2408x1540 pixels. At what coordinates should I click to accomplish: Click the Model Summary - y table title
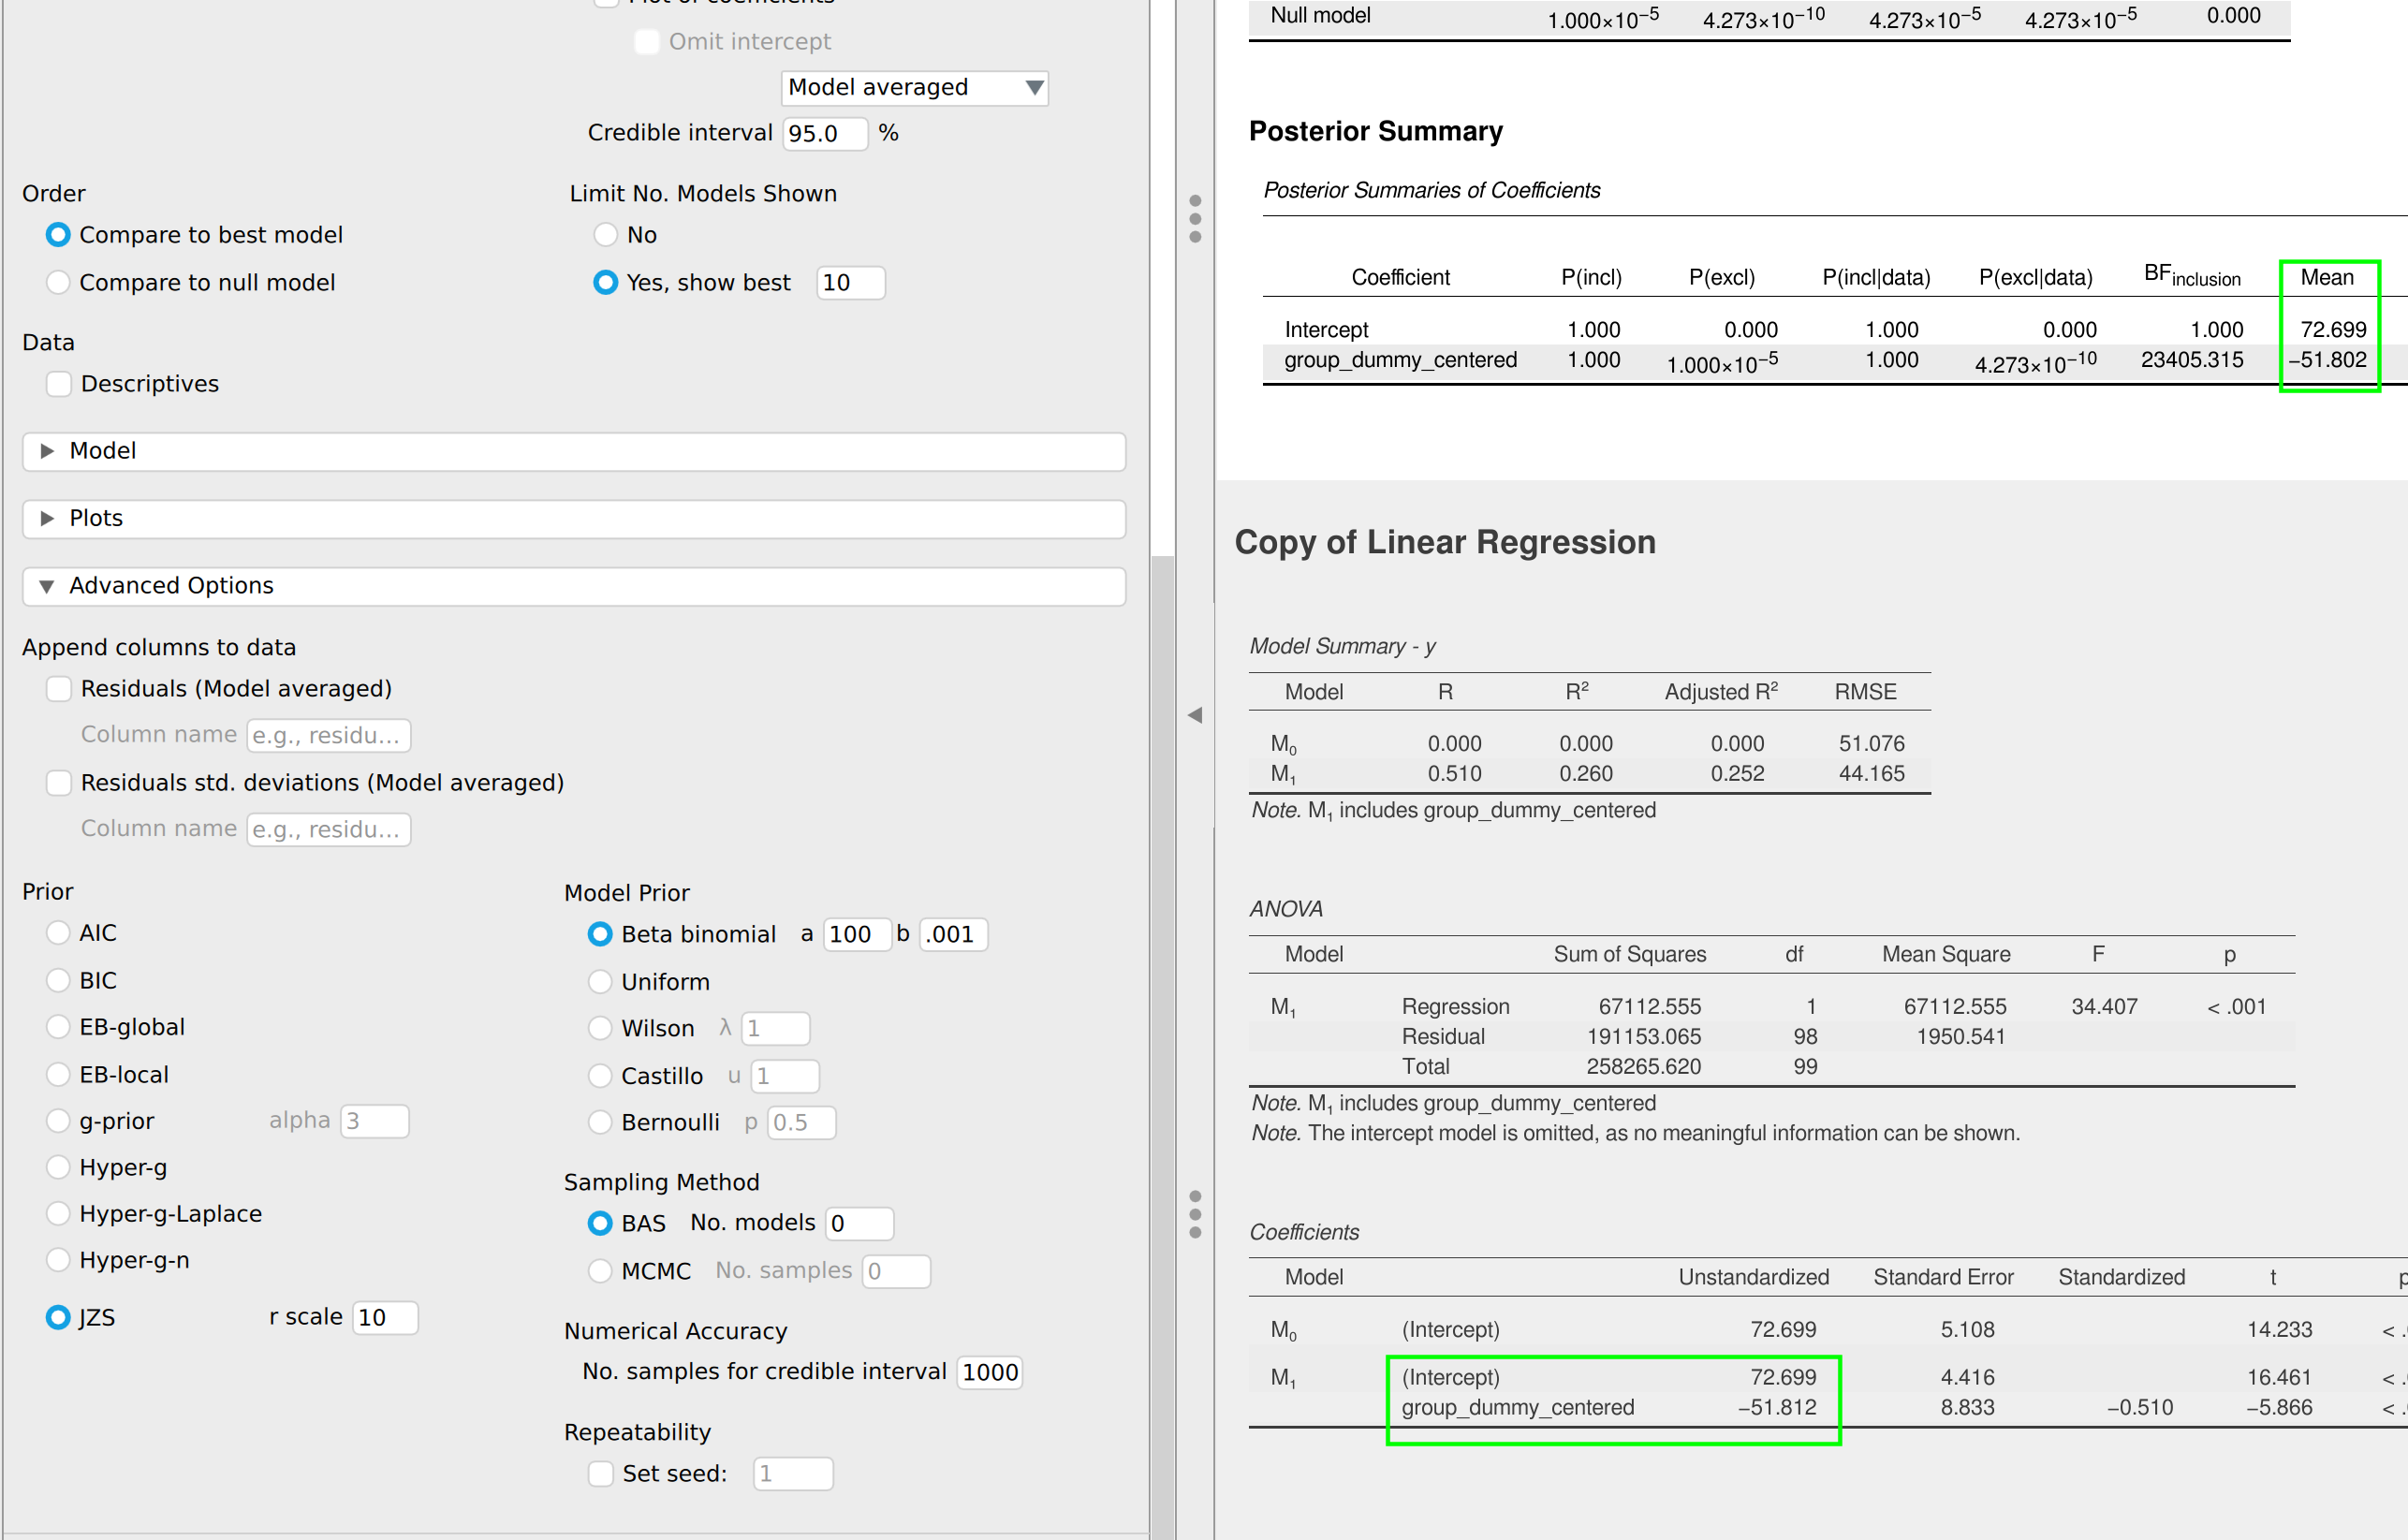click(1343, 647)
